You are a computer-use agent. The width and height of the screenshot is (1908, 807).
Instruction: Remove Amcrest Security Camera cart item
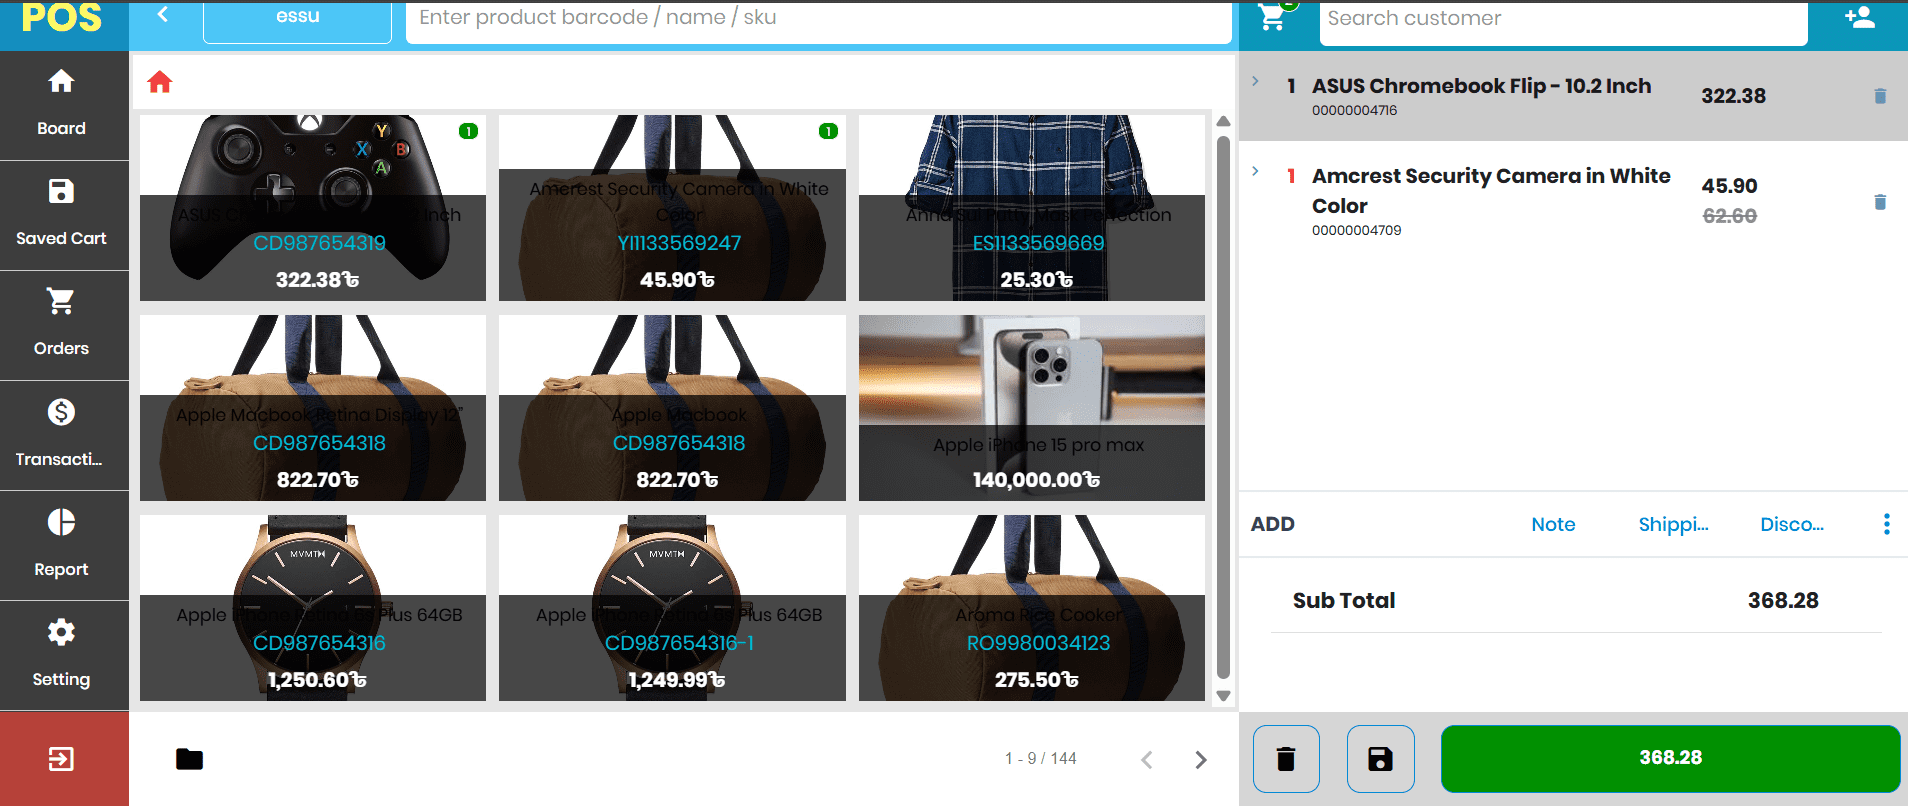click(x=1879, y=202)
